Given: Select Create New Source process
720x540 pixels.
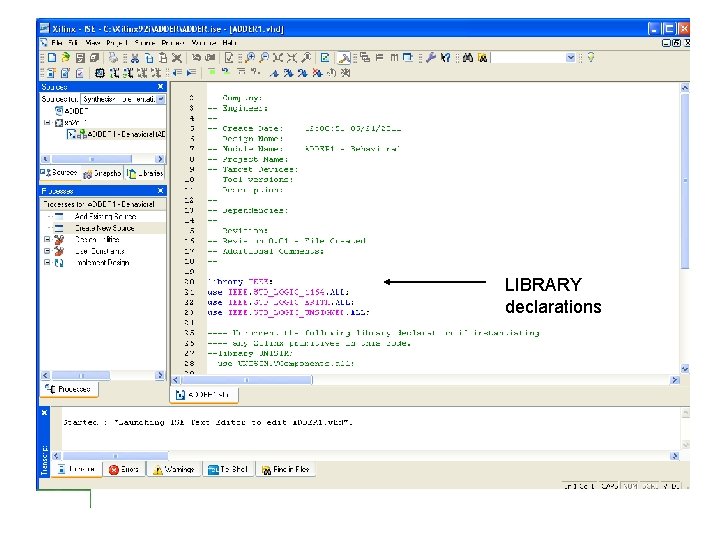Looking at the screenshot, I should (104, 228).
